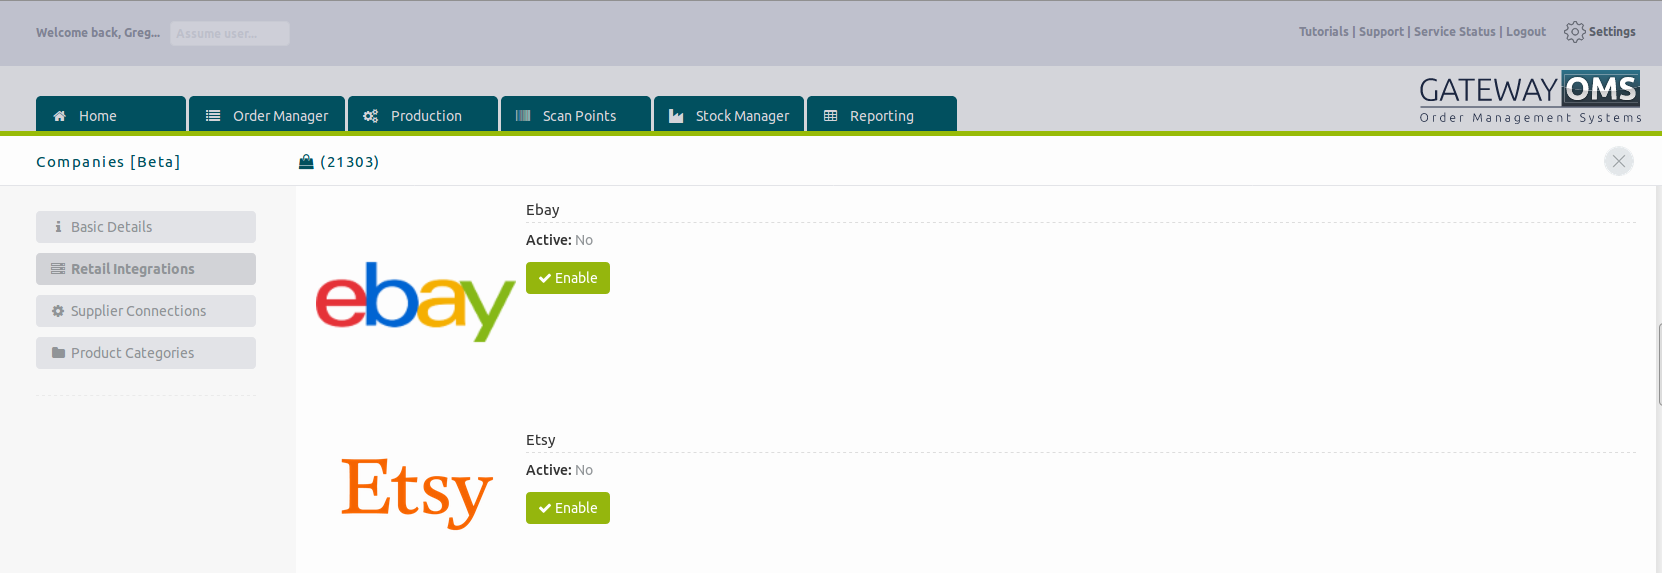Click the Etsy section title

(x=541, y=440)
